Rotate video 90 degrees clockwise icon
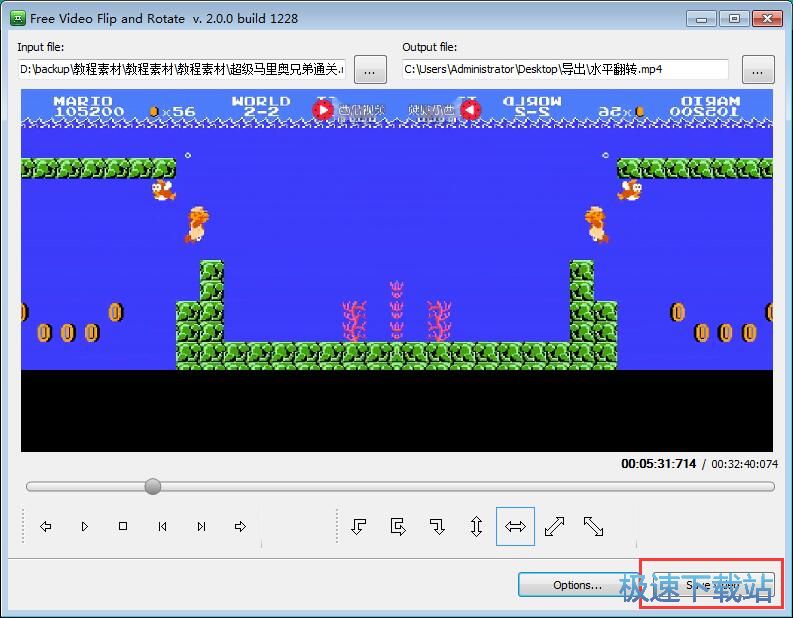Viewport: 793px width, 618px height. (437, 526)
